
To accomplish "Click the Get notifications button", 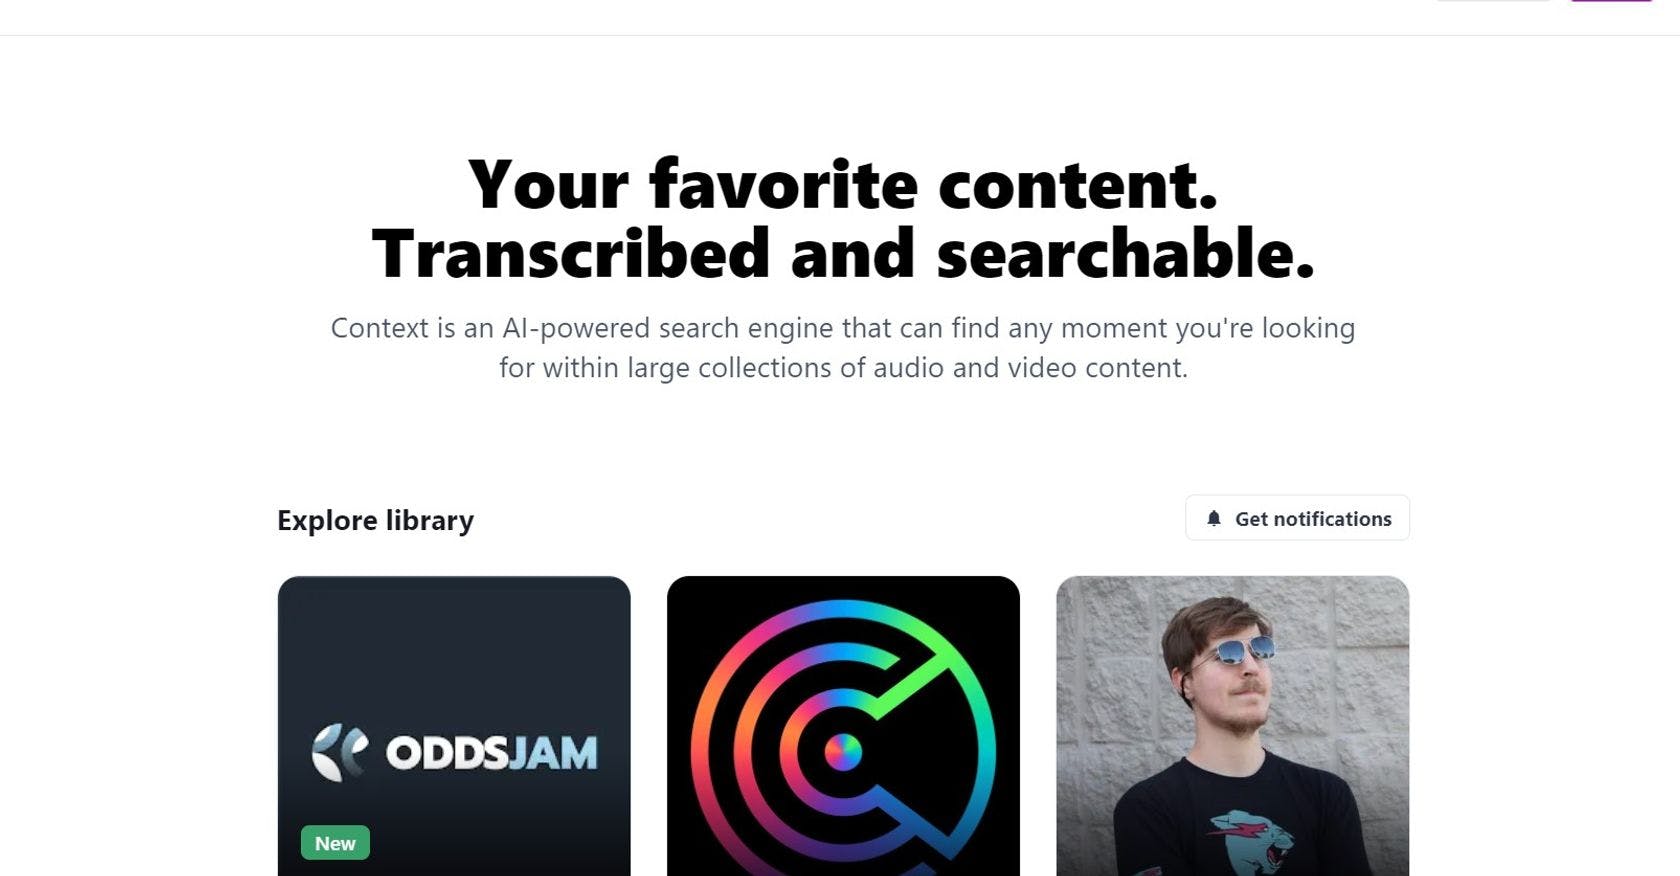I will [x=1297, y=518].
